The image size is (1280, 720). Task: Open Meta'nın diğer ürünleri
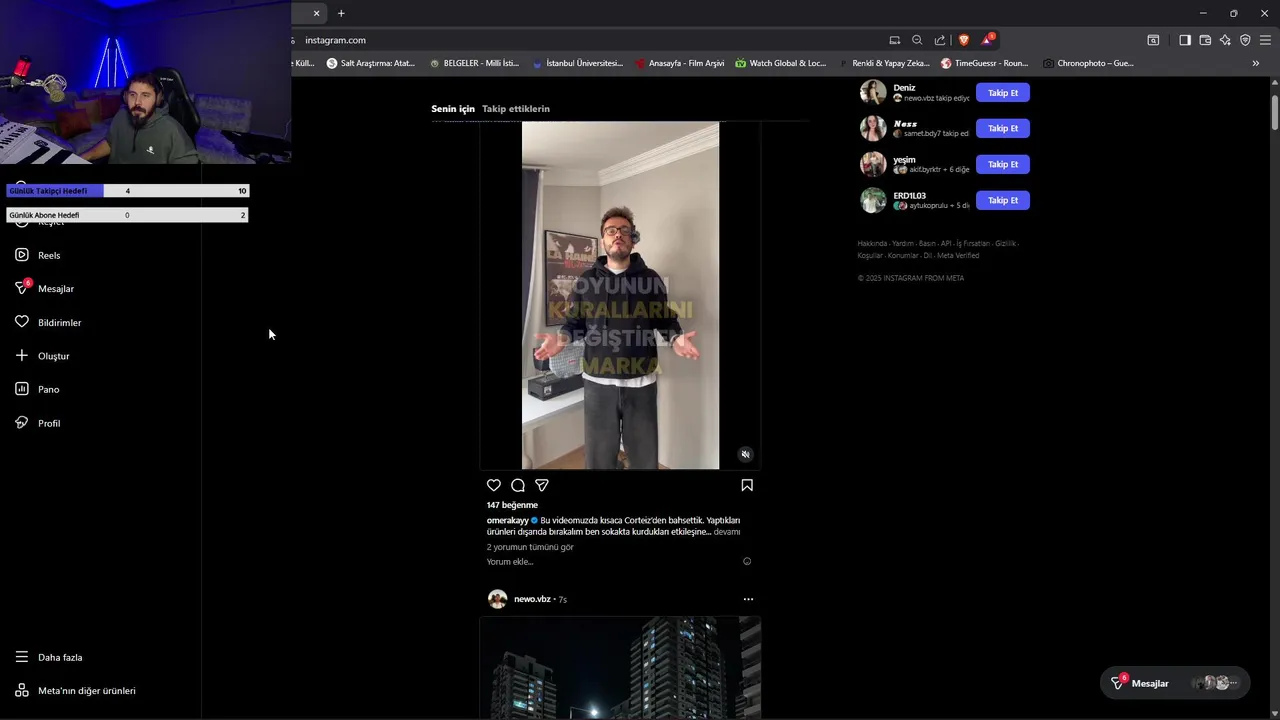pos(75,691)
